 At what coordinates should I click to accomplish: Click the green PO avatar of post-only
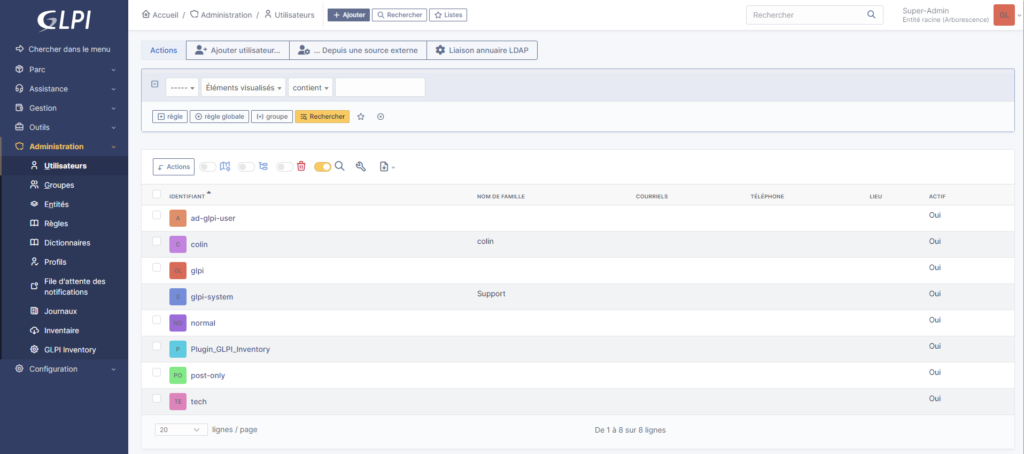pos(178,376)
